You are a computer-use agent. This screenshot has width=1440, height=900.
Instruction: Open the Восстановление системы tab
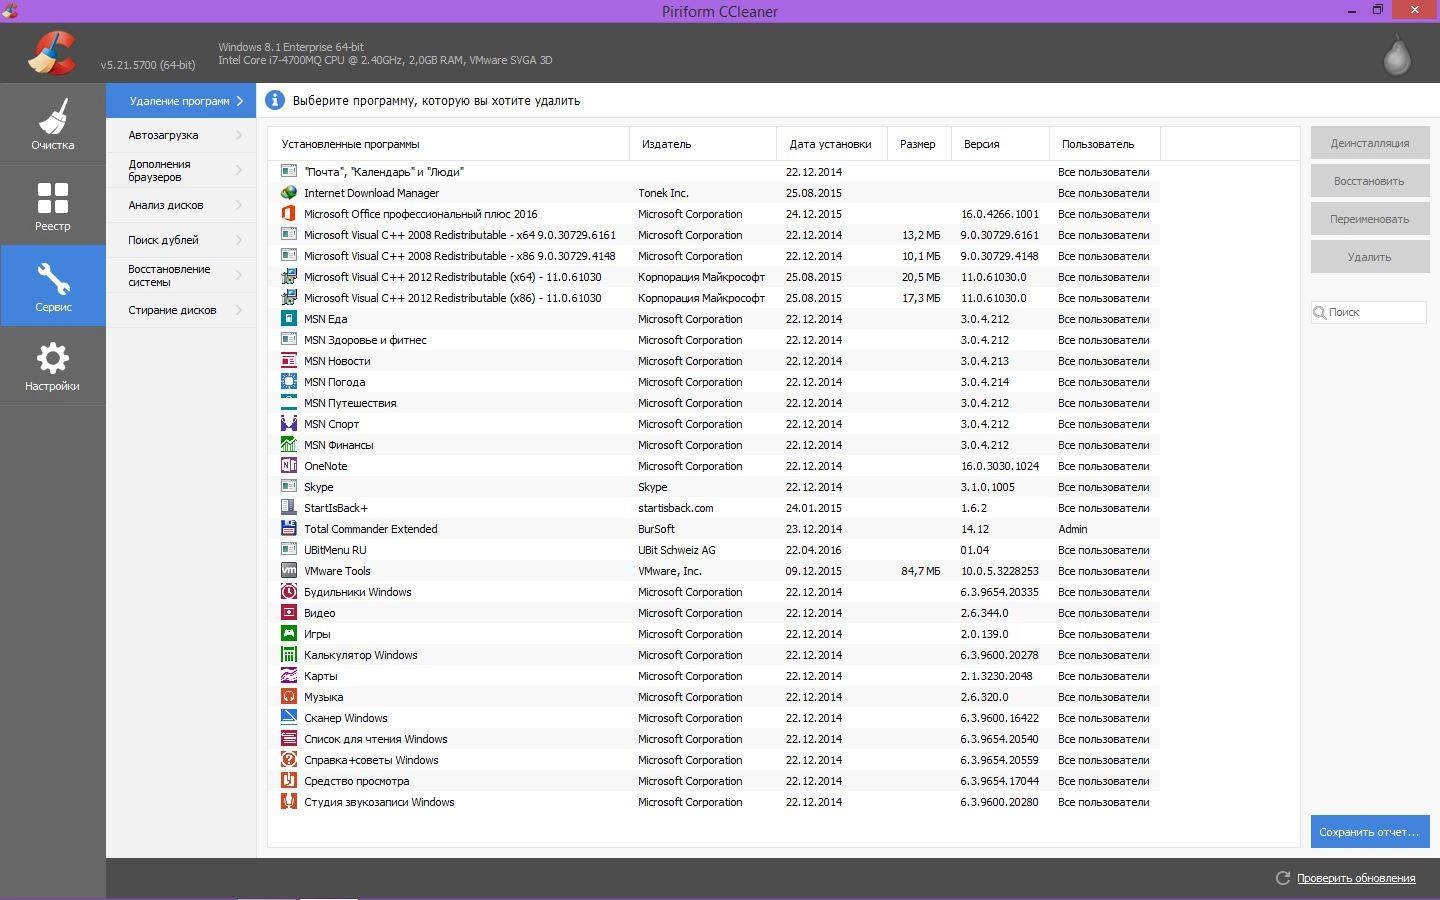click(181, 275)
